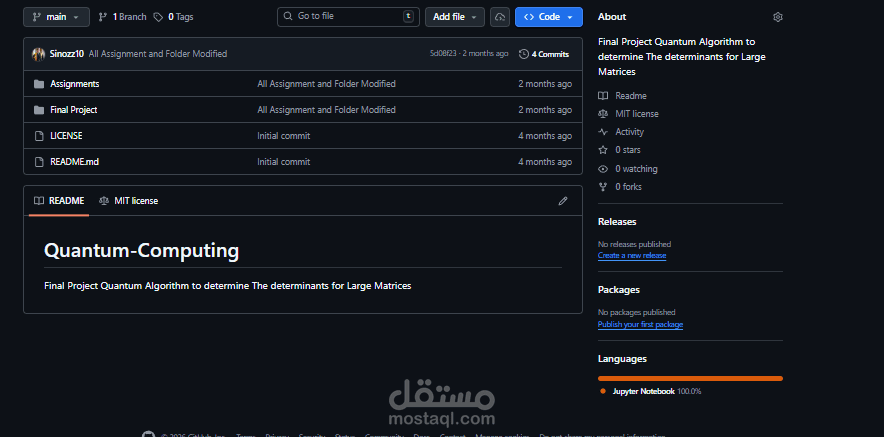The height and width of the screenshot is (437, 884).
Task: View the 0 forks link
Action: coord(628,187)
